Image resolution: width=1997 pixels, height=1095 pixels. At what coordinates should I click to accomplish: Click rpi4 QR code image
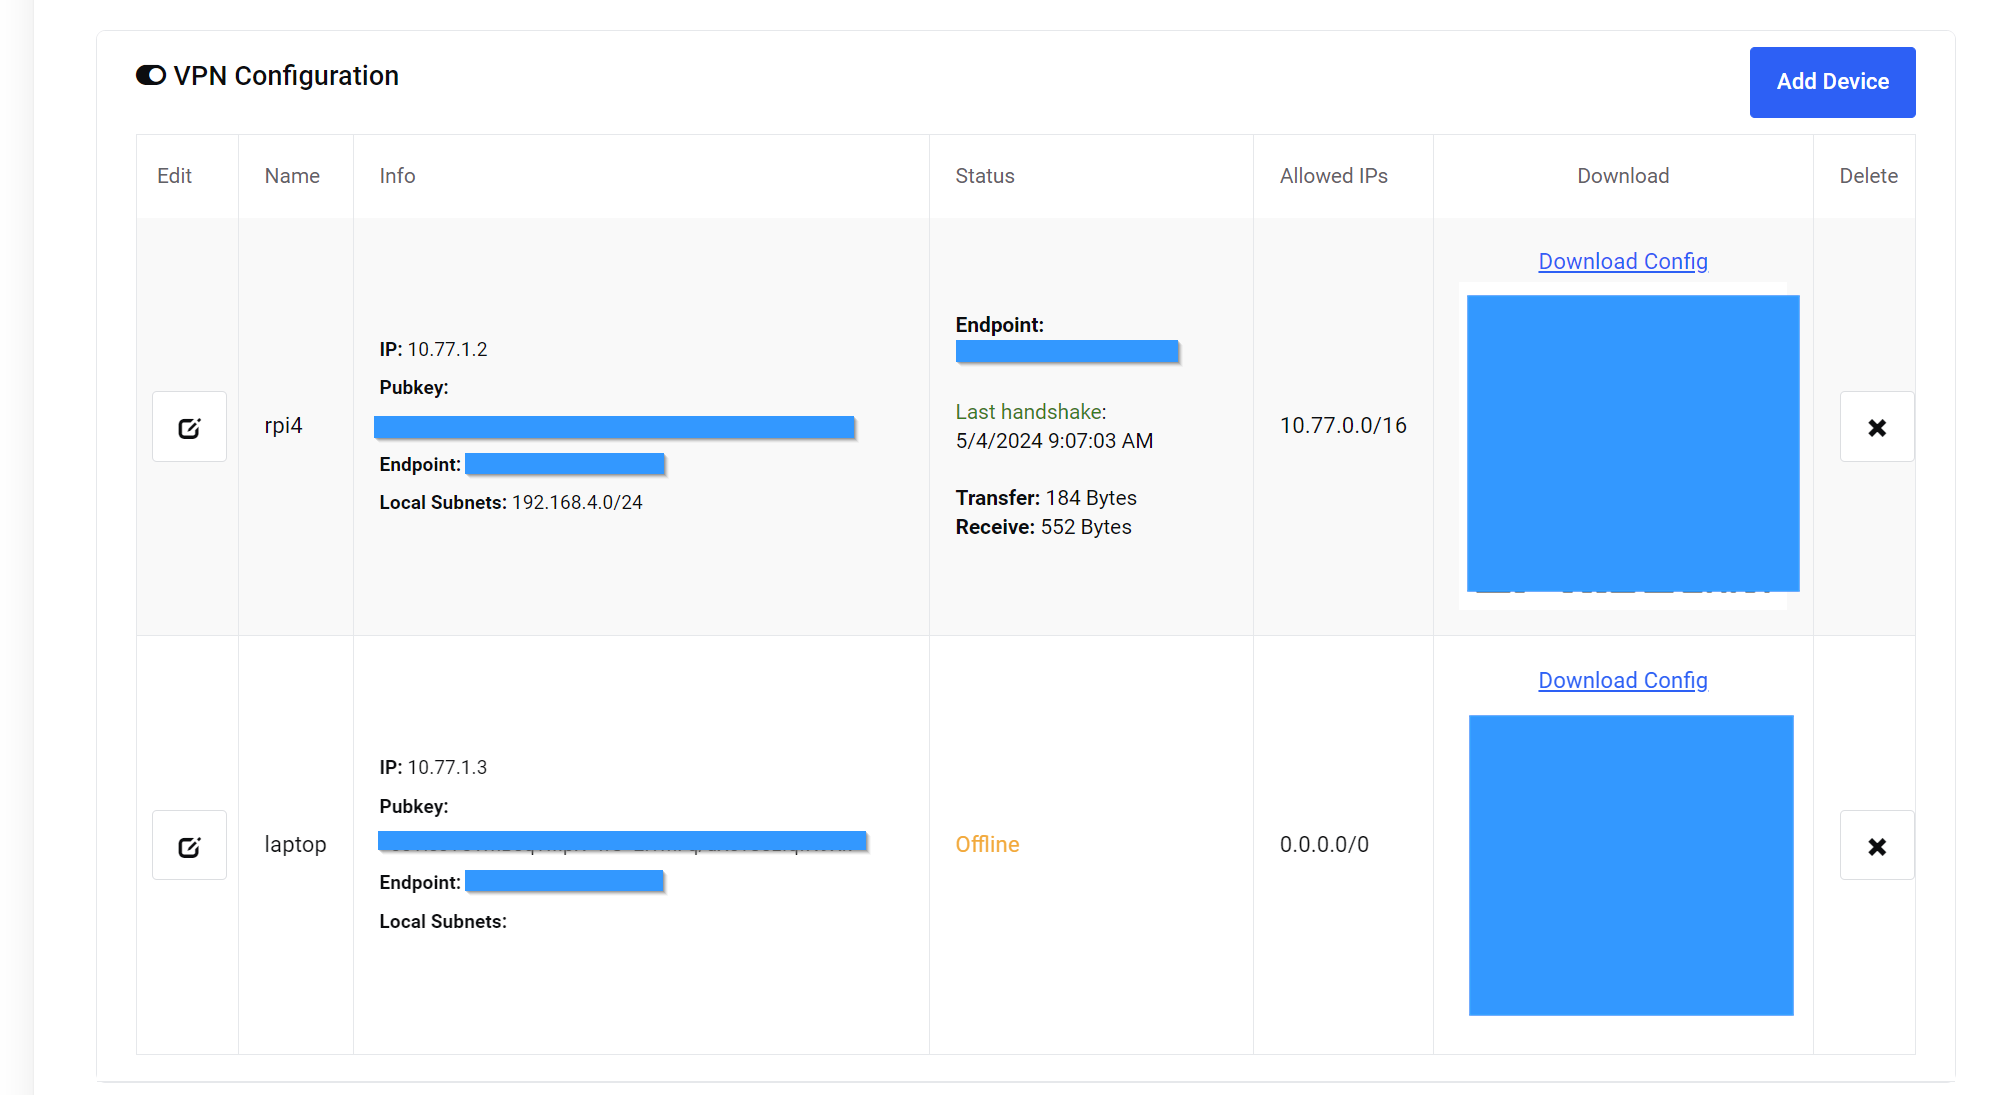pos(1632,443)
